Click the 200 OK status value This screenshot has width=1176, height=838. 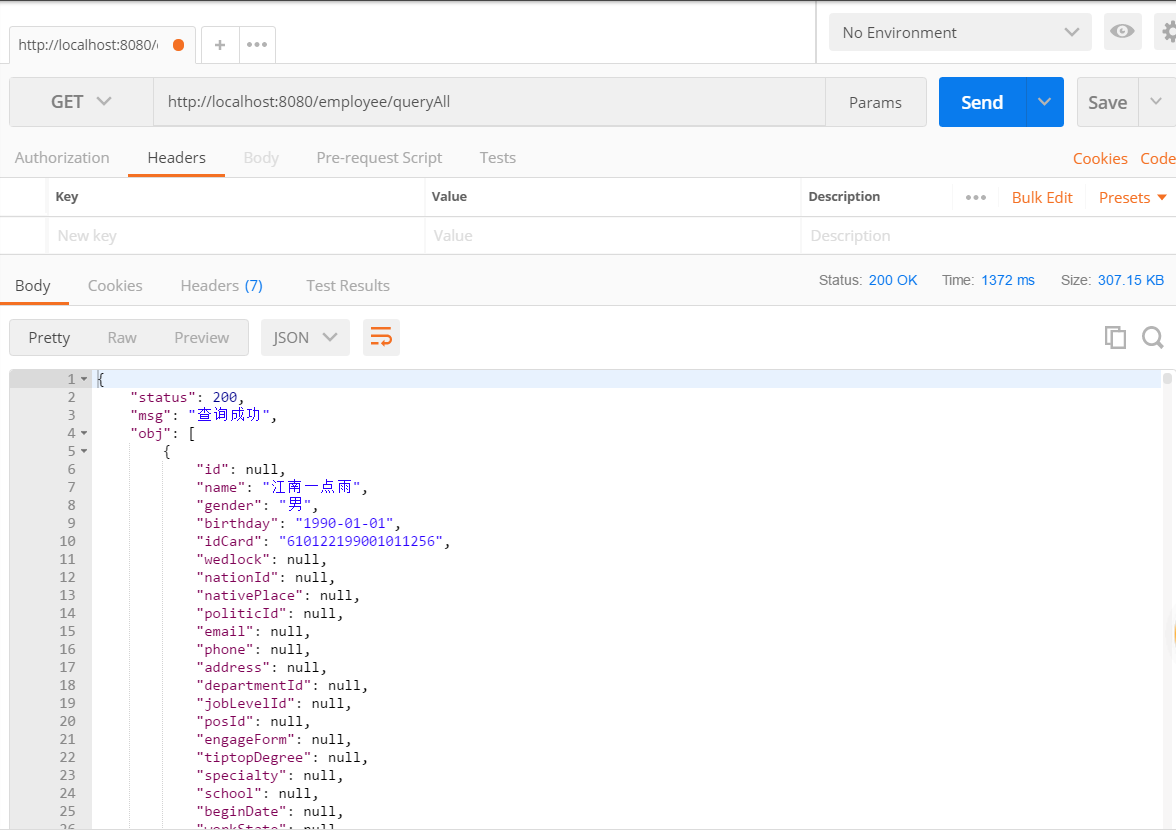pos(892,280)
